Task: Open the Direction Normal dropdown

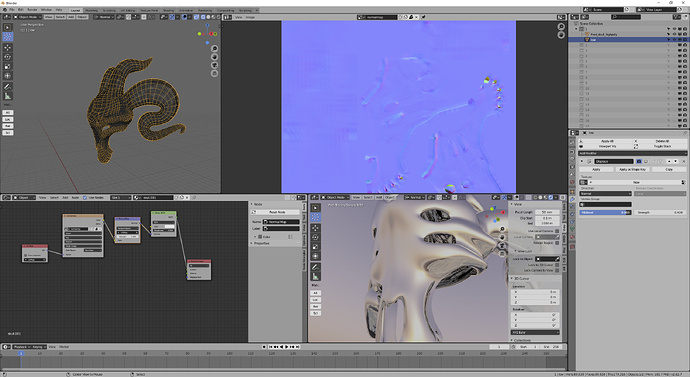Action: [606, 194]
